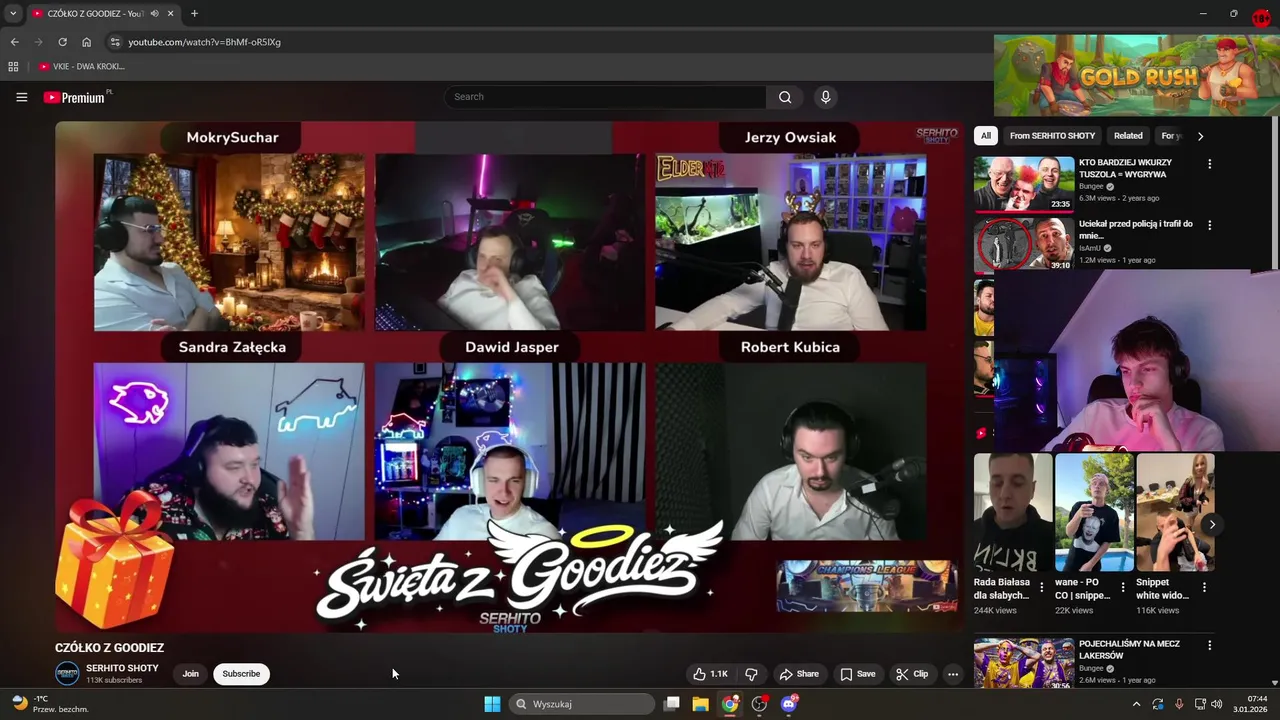
Task: Open a new browser tab
Action: [x=194, y=13]
